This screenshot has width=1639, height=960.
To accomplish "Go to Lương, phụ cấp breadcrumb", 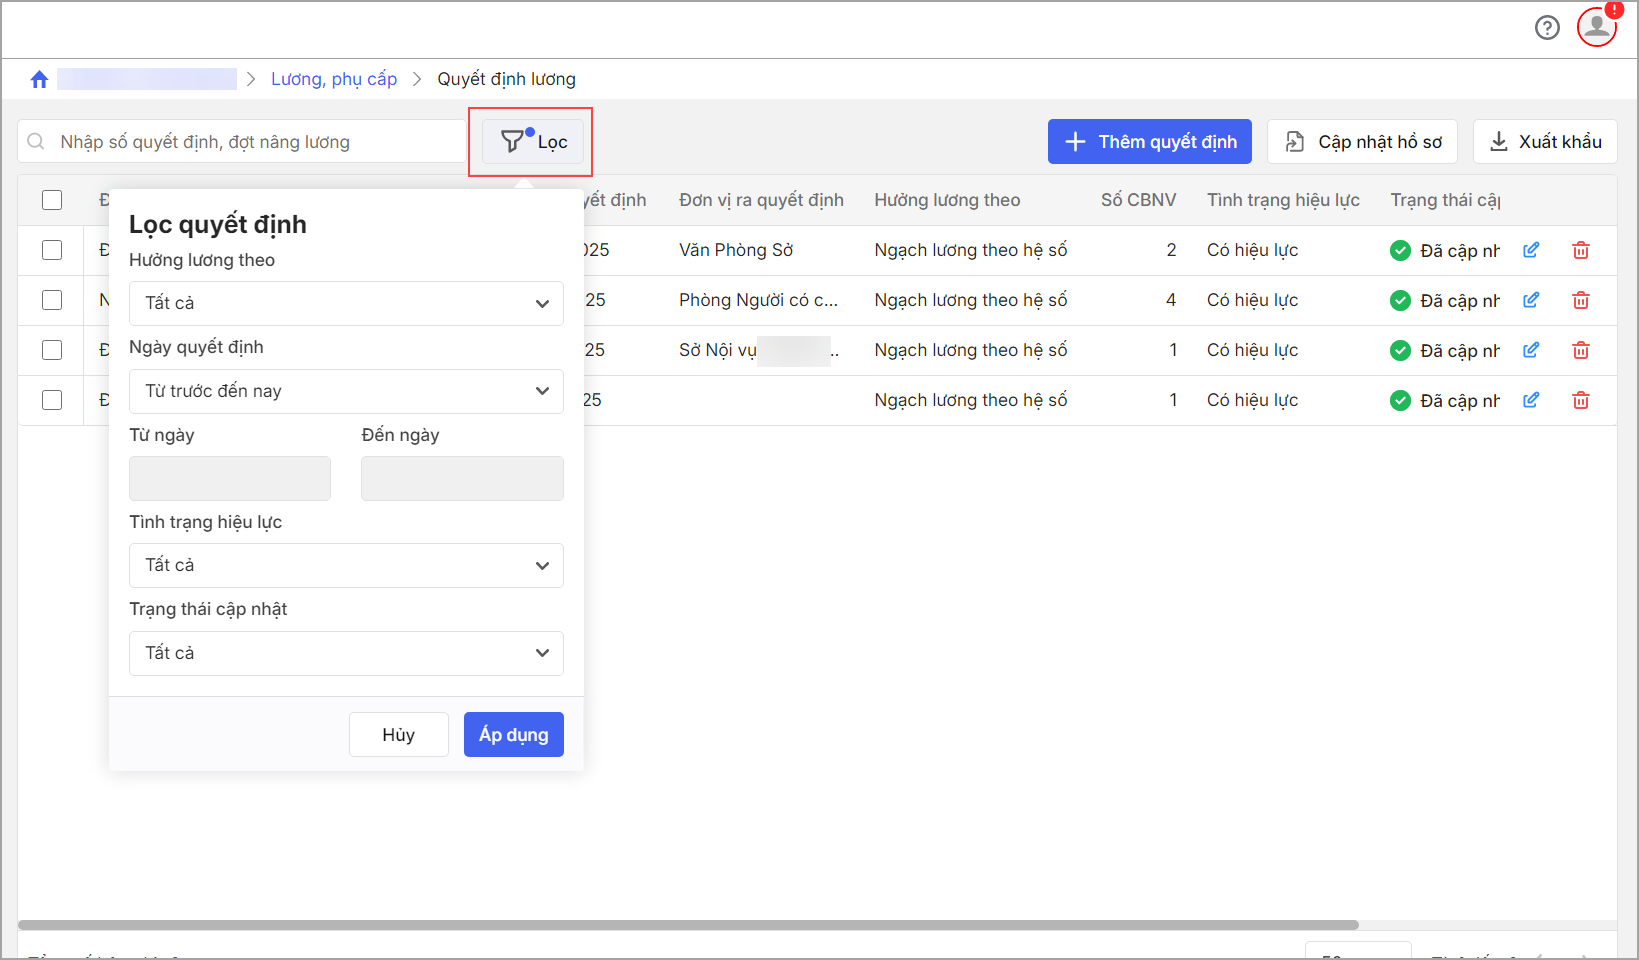I will click(x=334, y=79).
